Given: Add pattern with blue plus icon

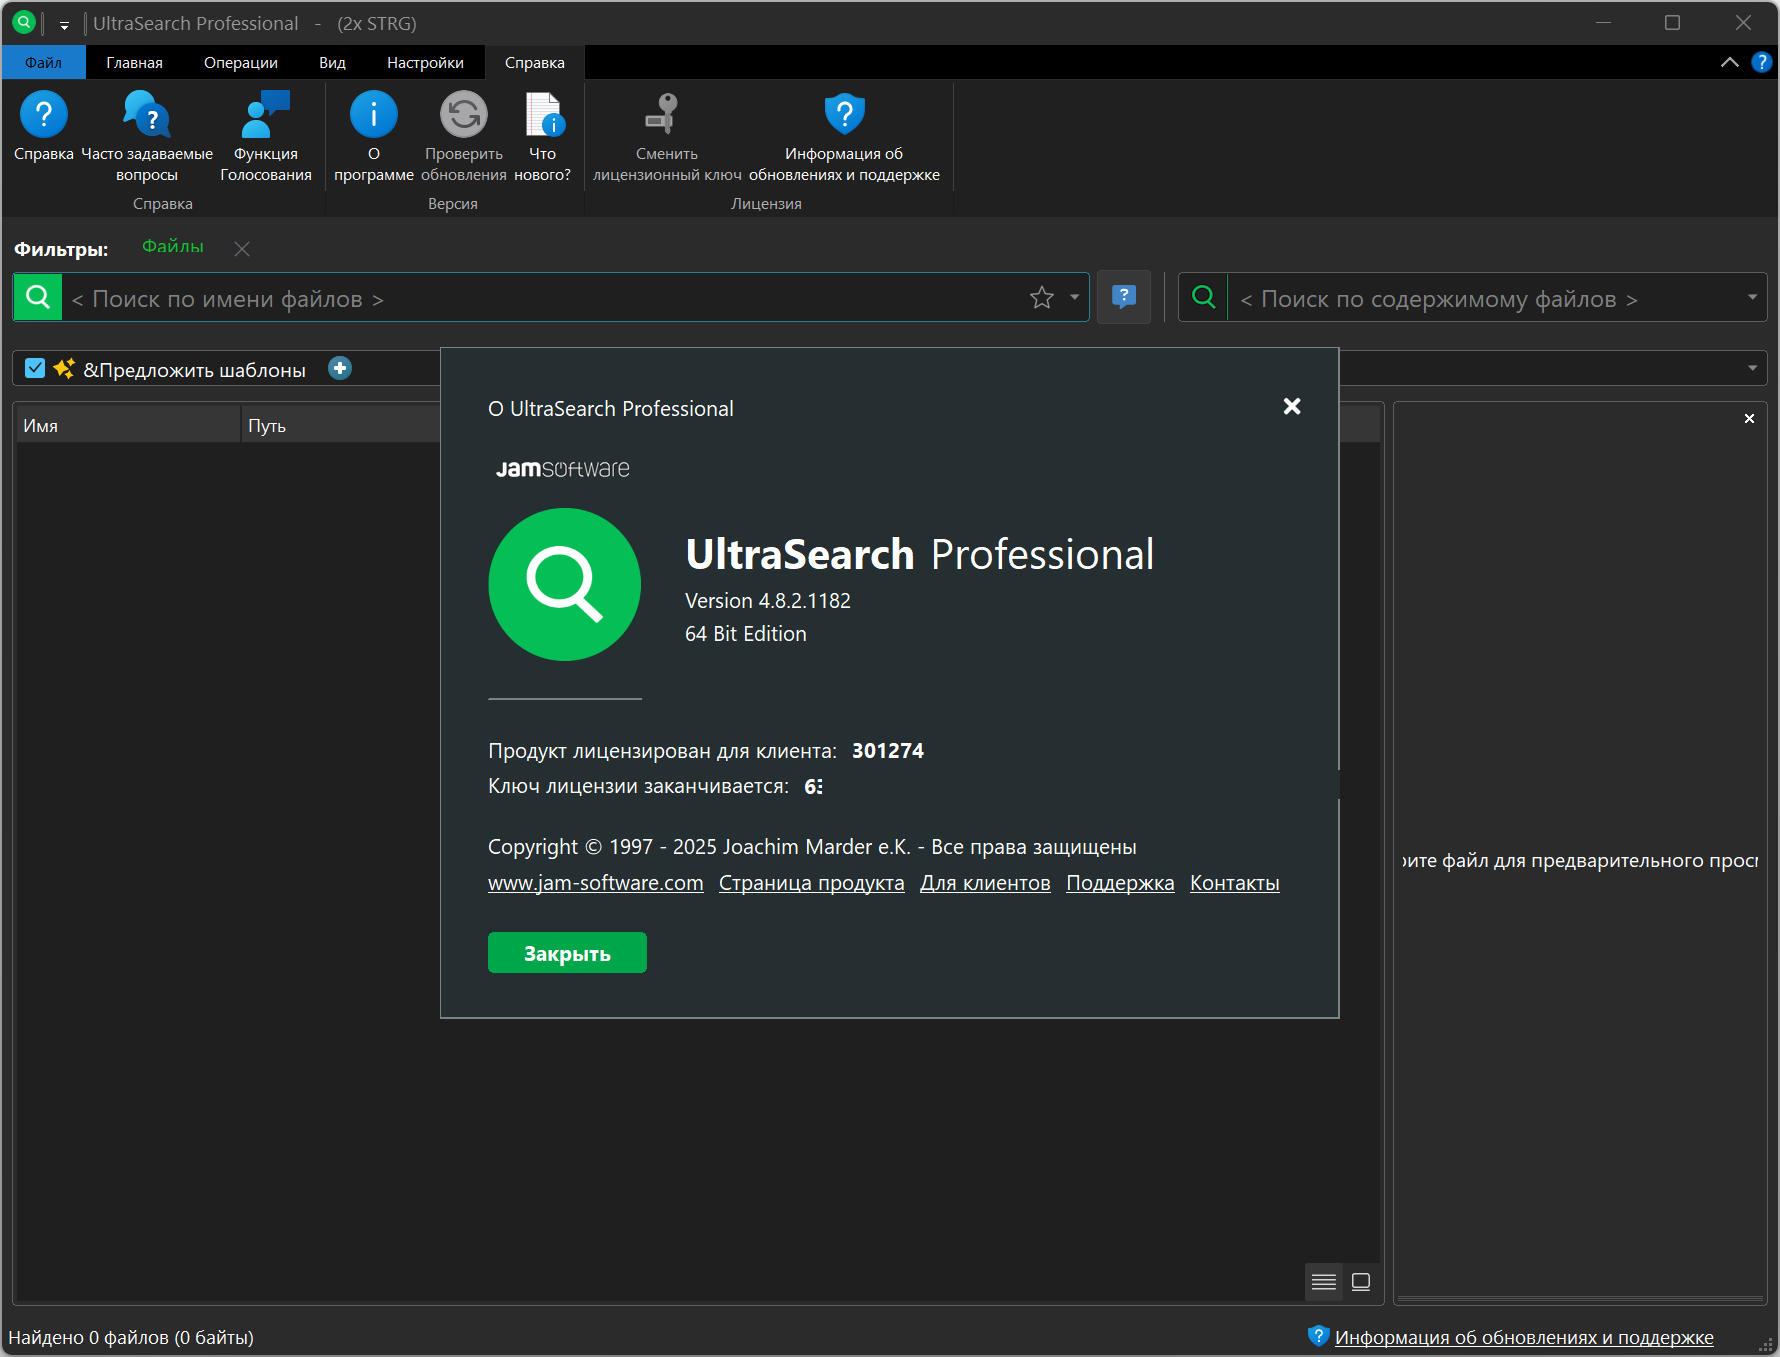Looking at the screenshot, I should tap(340, 368).
